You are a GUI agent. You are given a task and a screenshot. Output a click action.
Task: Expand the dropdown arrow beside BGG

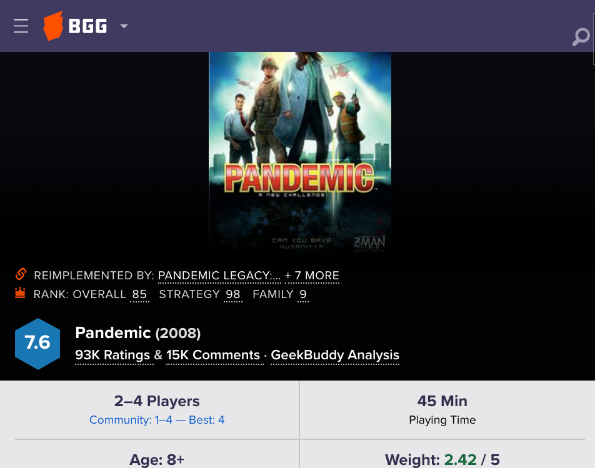[124, 26]
